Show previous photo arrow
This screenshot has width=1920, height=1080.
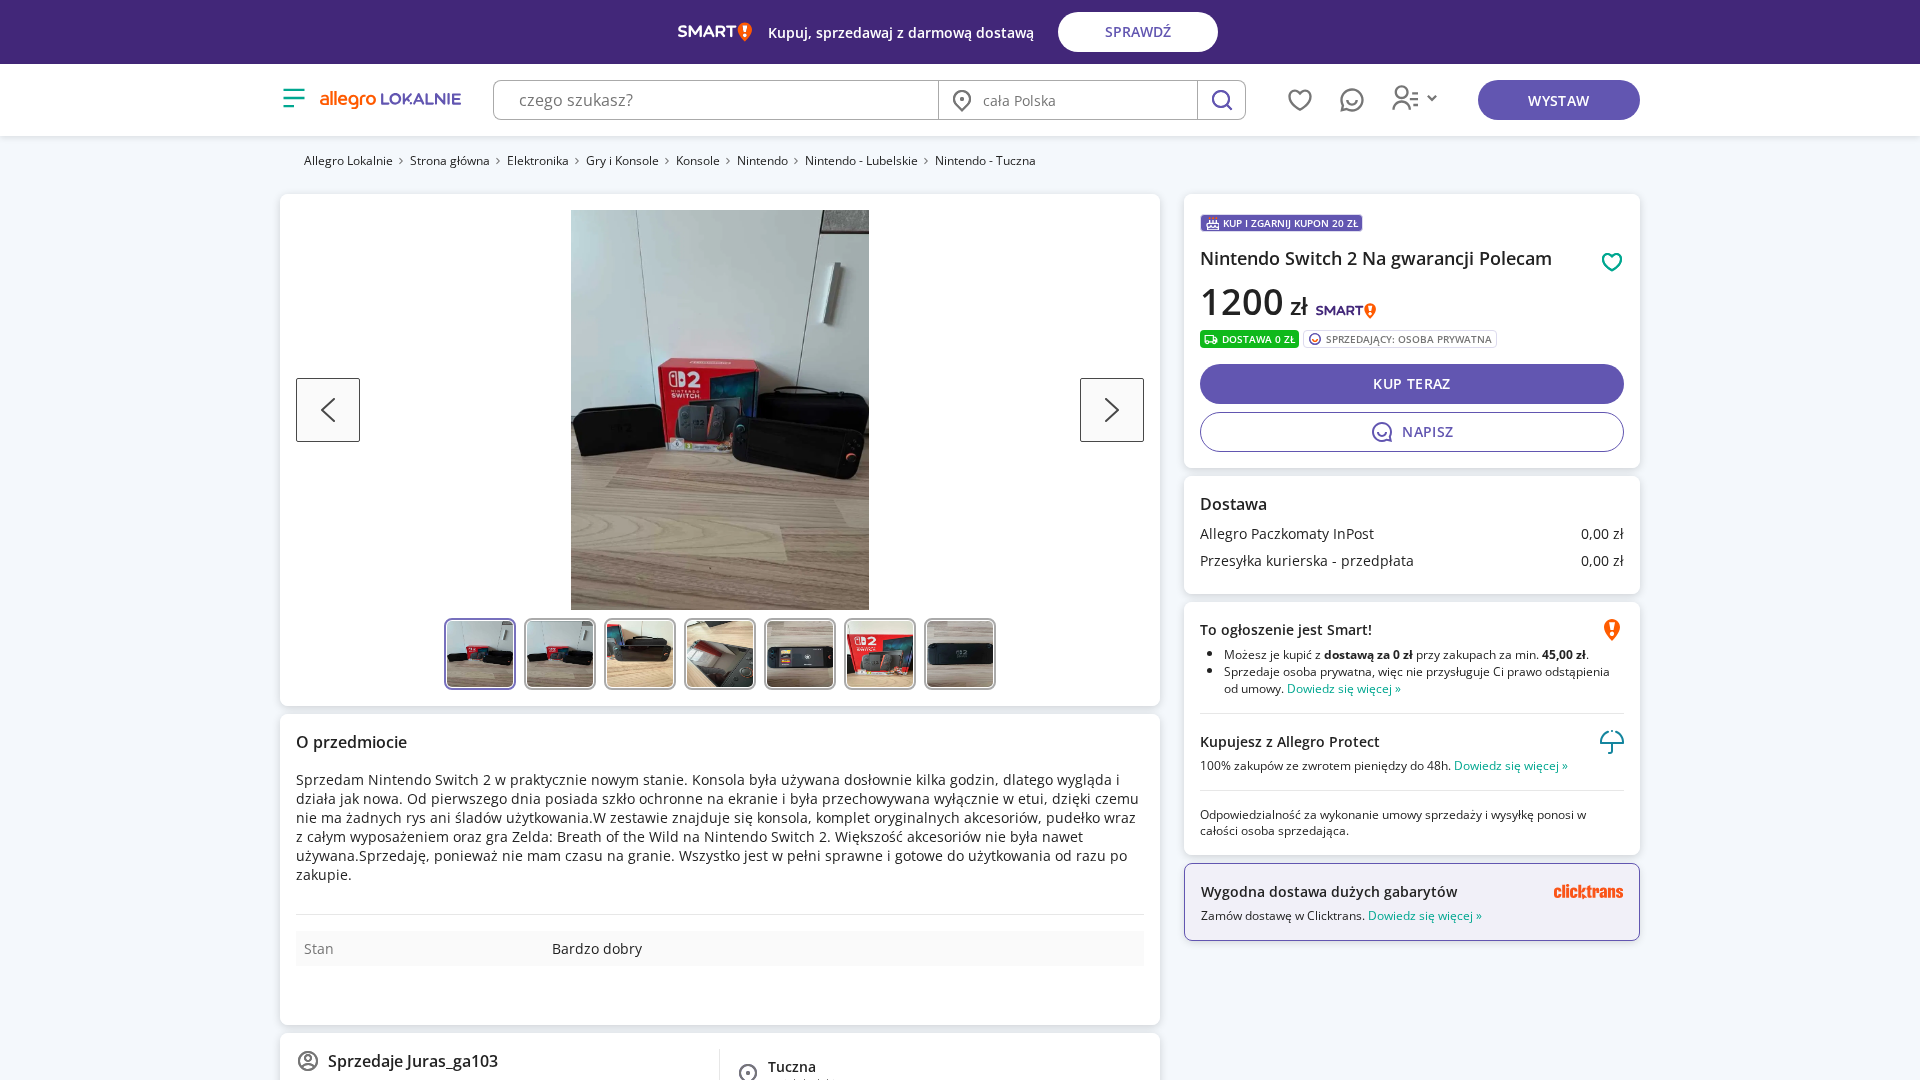click(x=328, y=410)
